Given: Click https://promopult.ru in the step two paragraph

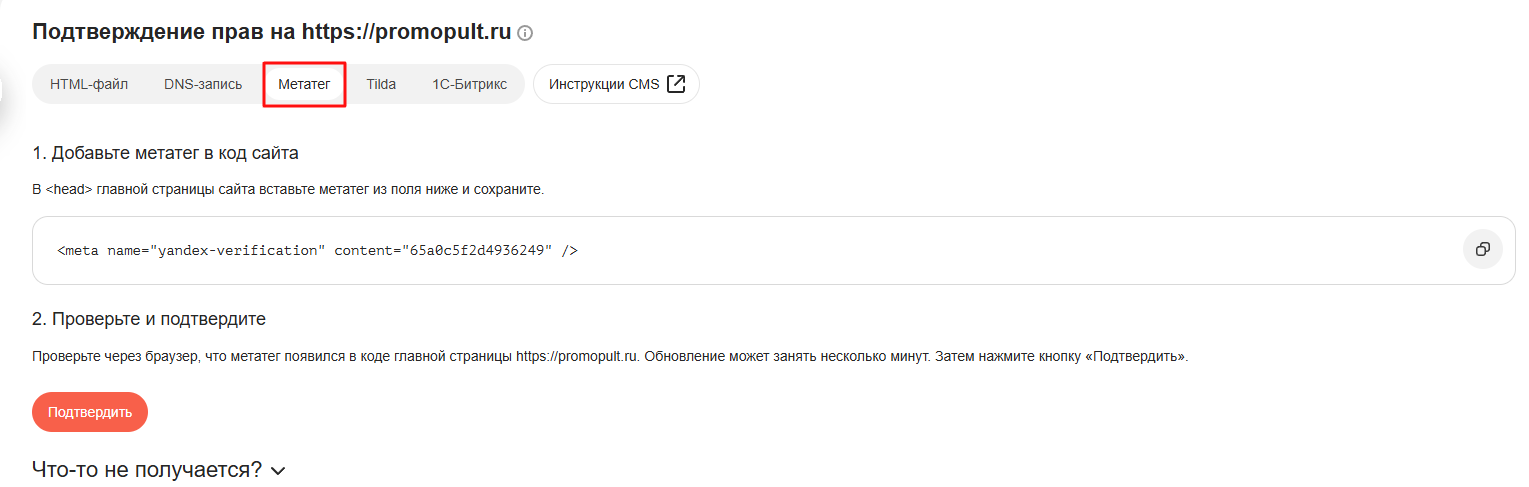Looking at the screenshot, I should pos(577,356).
